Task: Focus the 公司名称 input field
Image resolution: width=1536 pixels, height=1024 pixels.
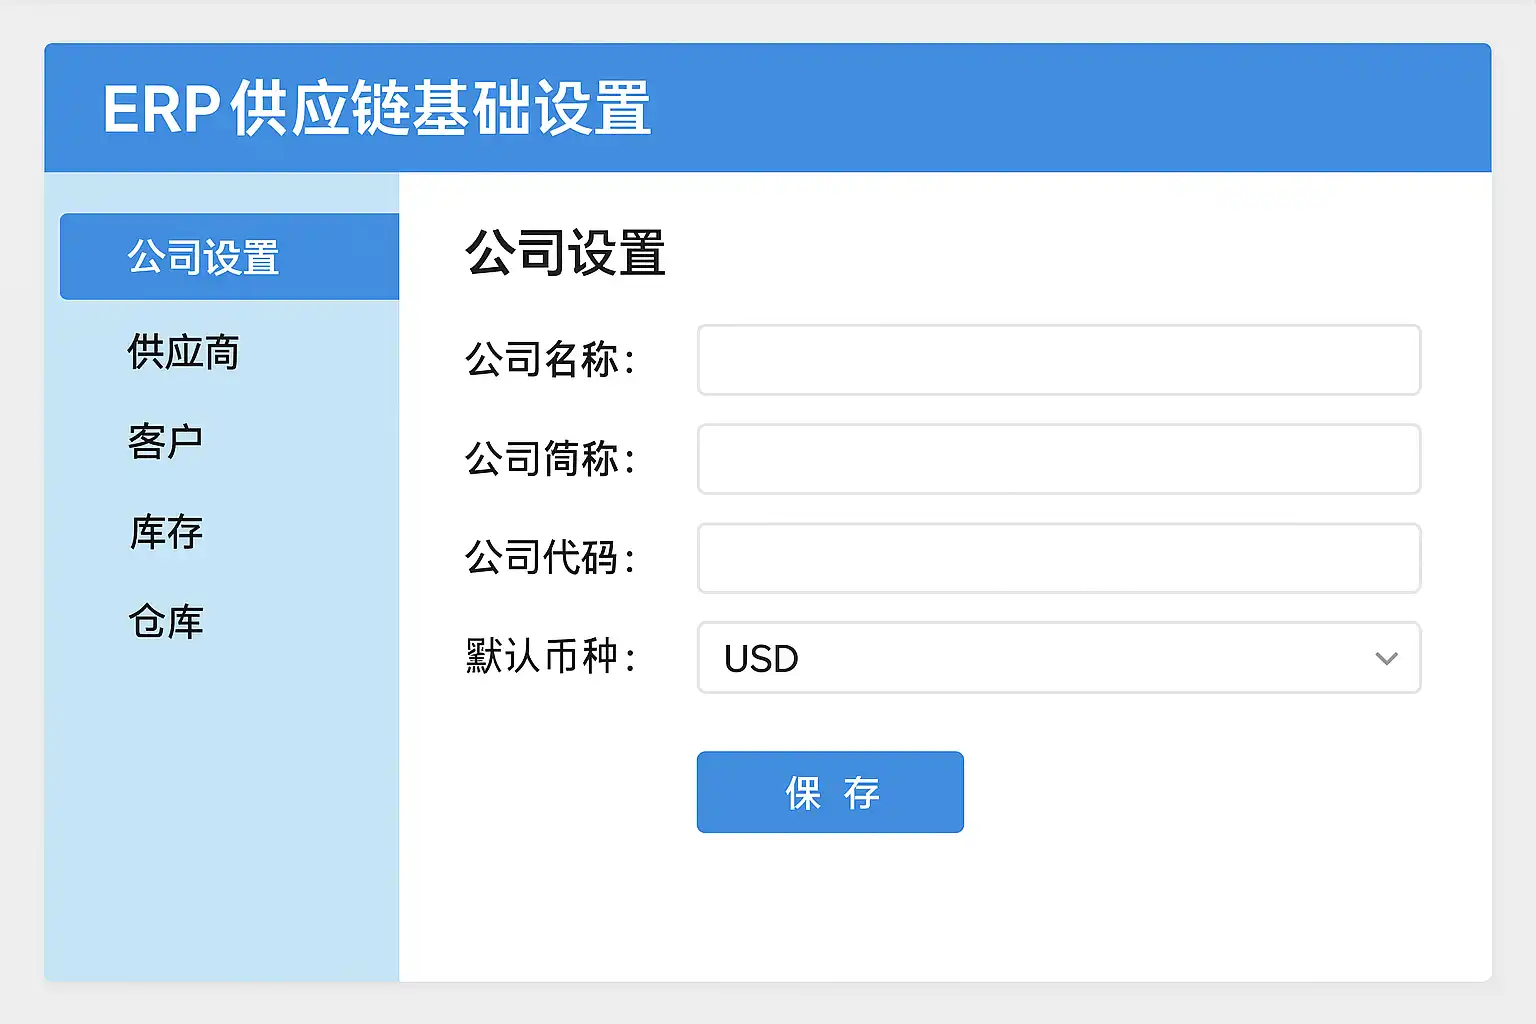Action: point(1058,360)
